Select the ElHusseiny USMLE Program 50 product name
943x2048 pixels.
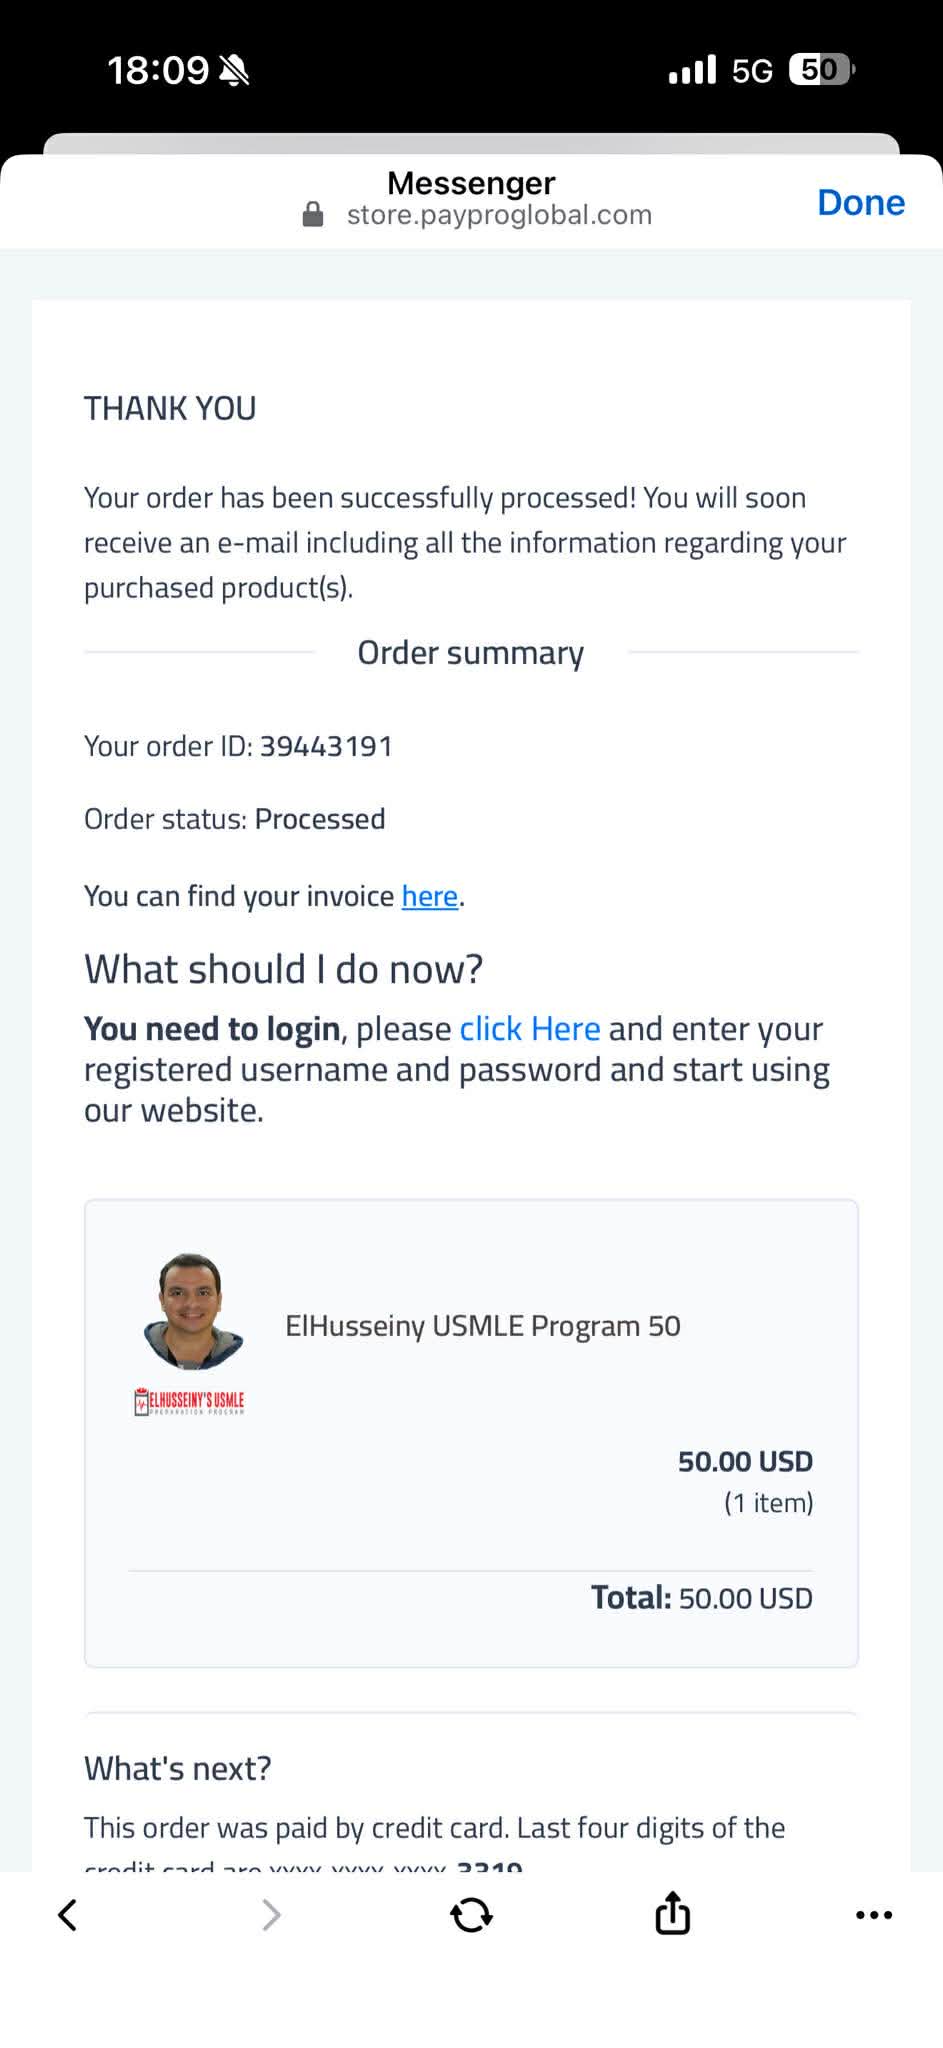482,1326
